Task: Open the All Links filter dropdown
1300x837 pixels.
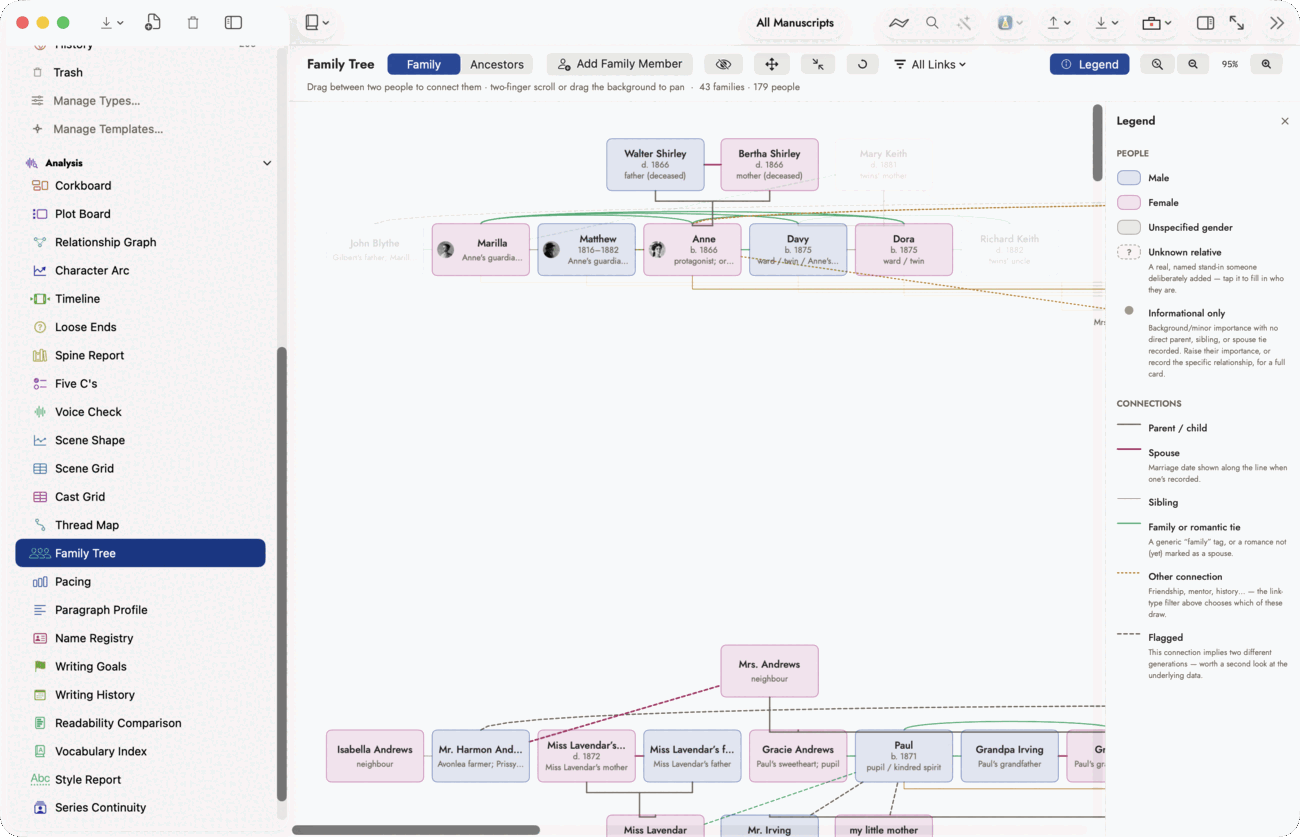Action: pyautogui.click(x=930, y=64)
